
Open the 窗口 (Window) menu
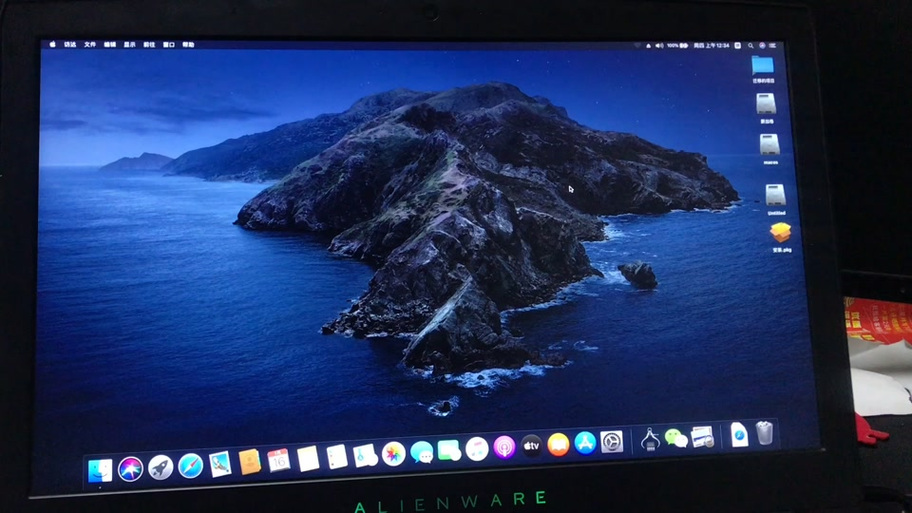169,44
